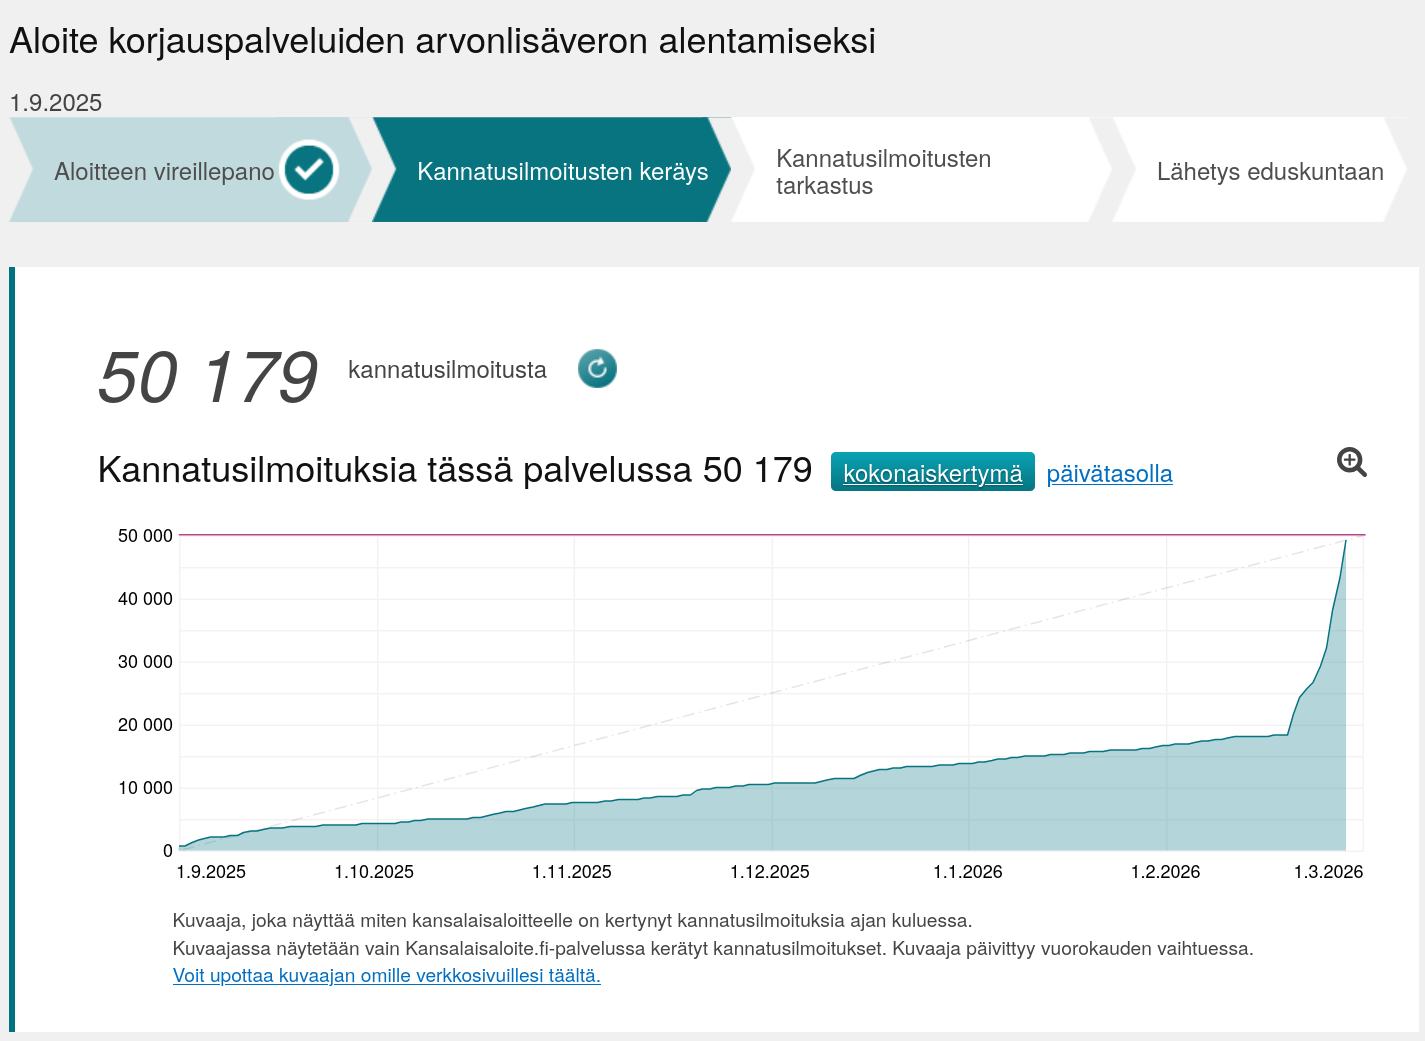
Task: Click the refresh support count icon
Action: pos(597,369)
